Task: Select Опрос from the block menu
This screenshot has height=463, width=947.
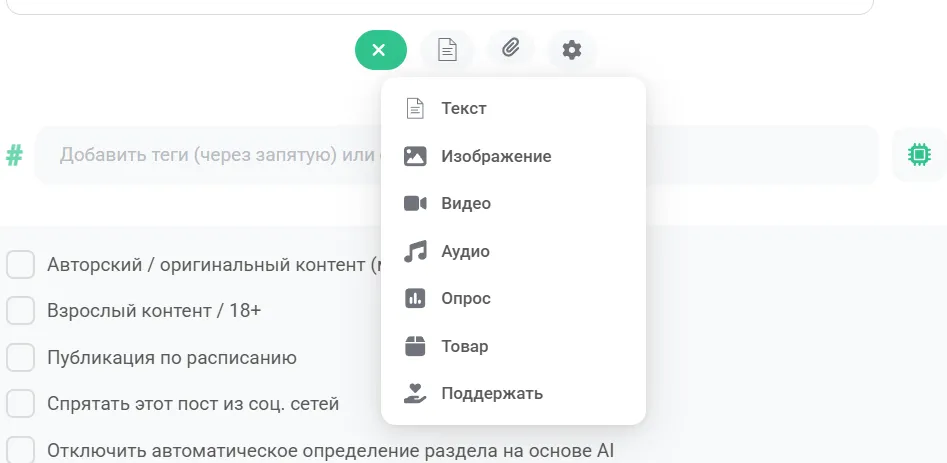Action: point(513,298)
